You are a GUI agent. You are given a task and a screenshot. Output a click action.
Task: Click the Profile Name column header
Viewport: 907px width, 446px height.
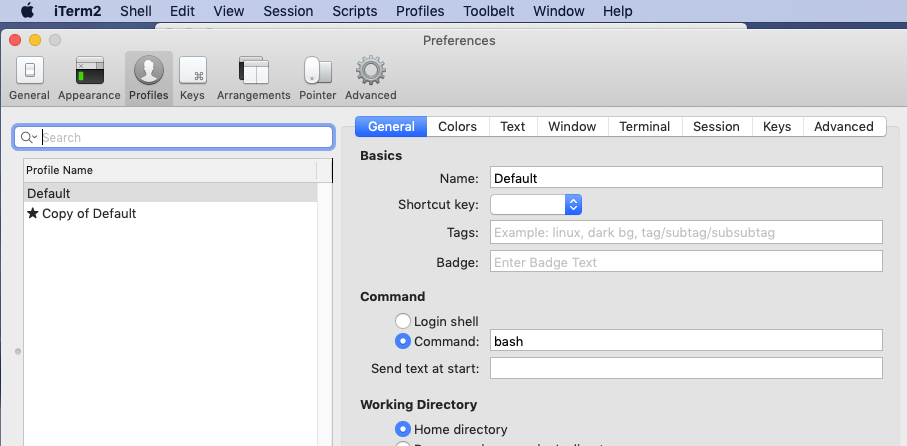coord(171,170)
